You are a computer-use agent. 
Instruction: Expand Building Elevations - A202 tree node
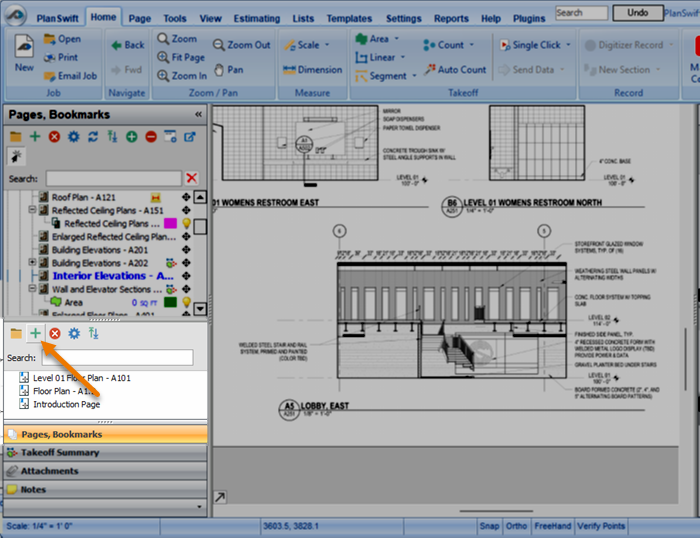pos(32,262)
